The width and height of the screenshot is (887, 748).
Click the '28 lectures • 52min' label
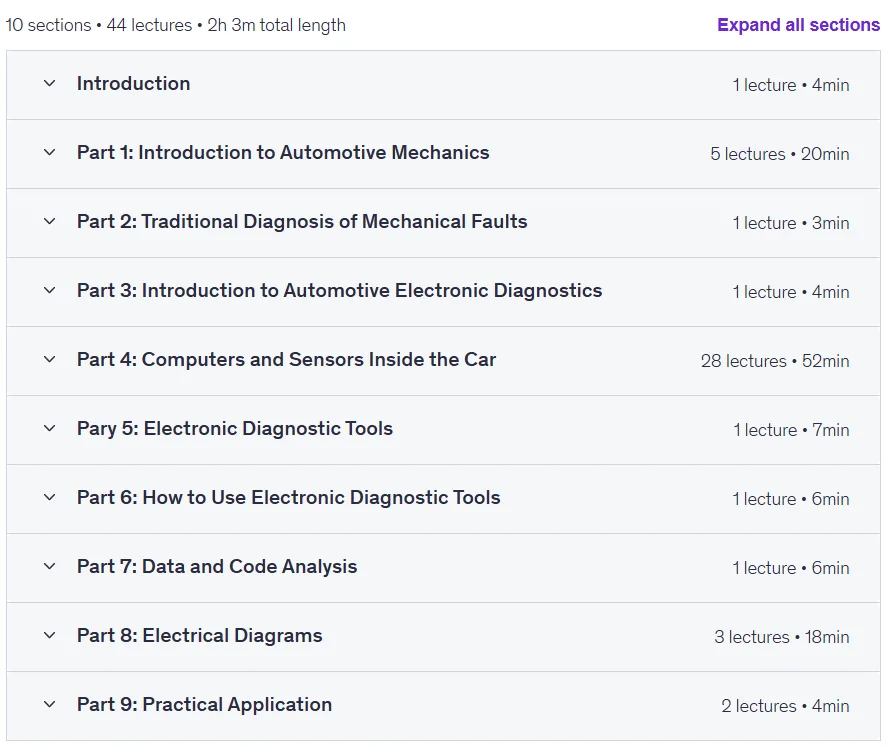[775, 361]
